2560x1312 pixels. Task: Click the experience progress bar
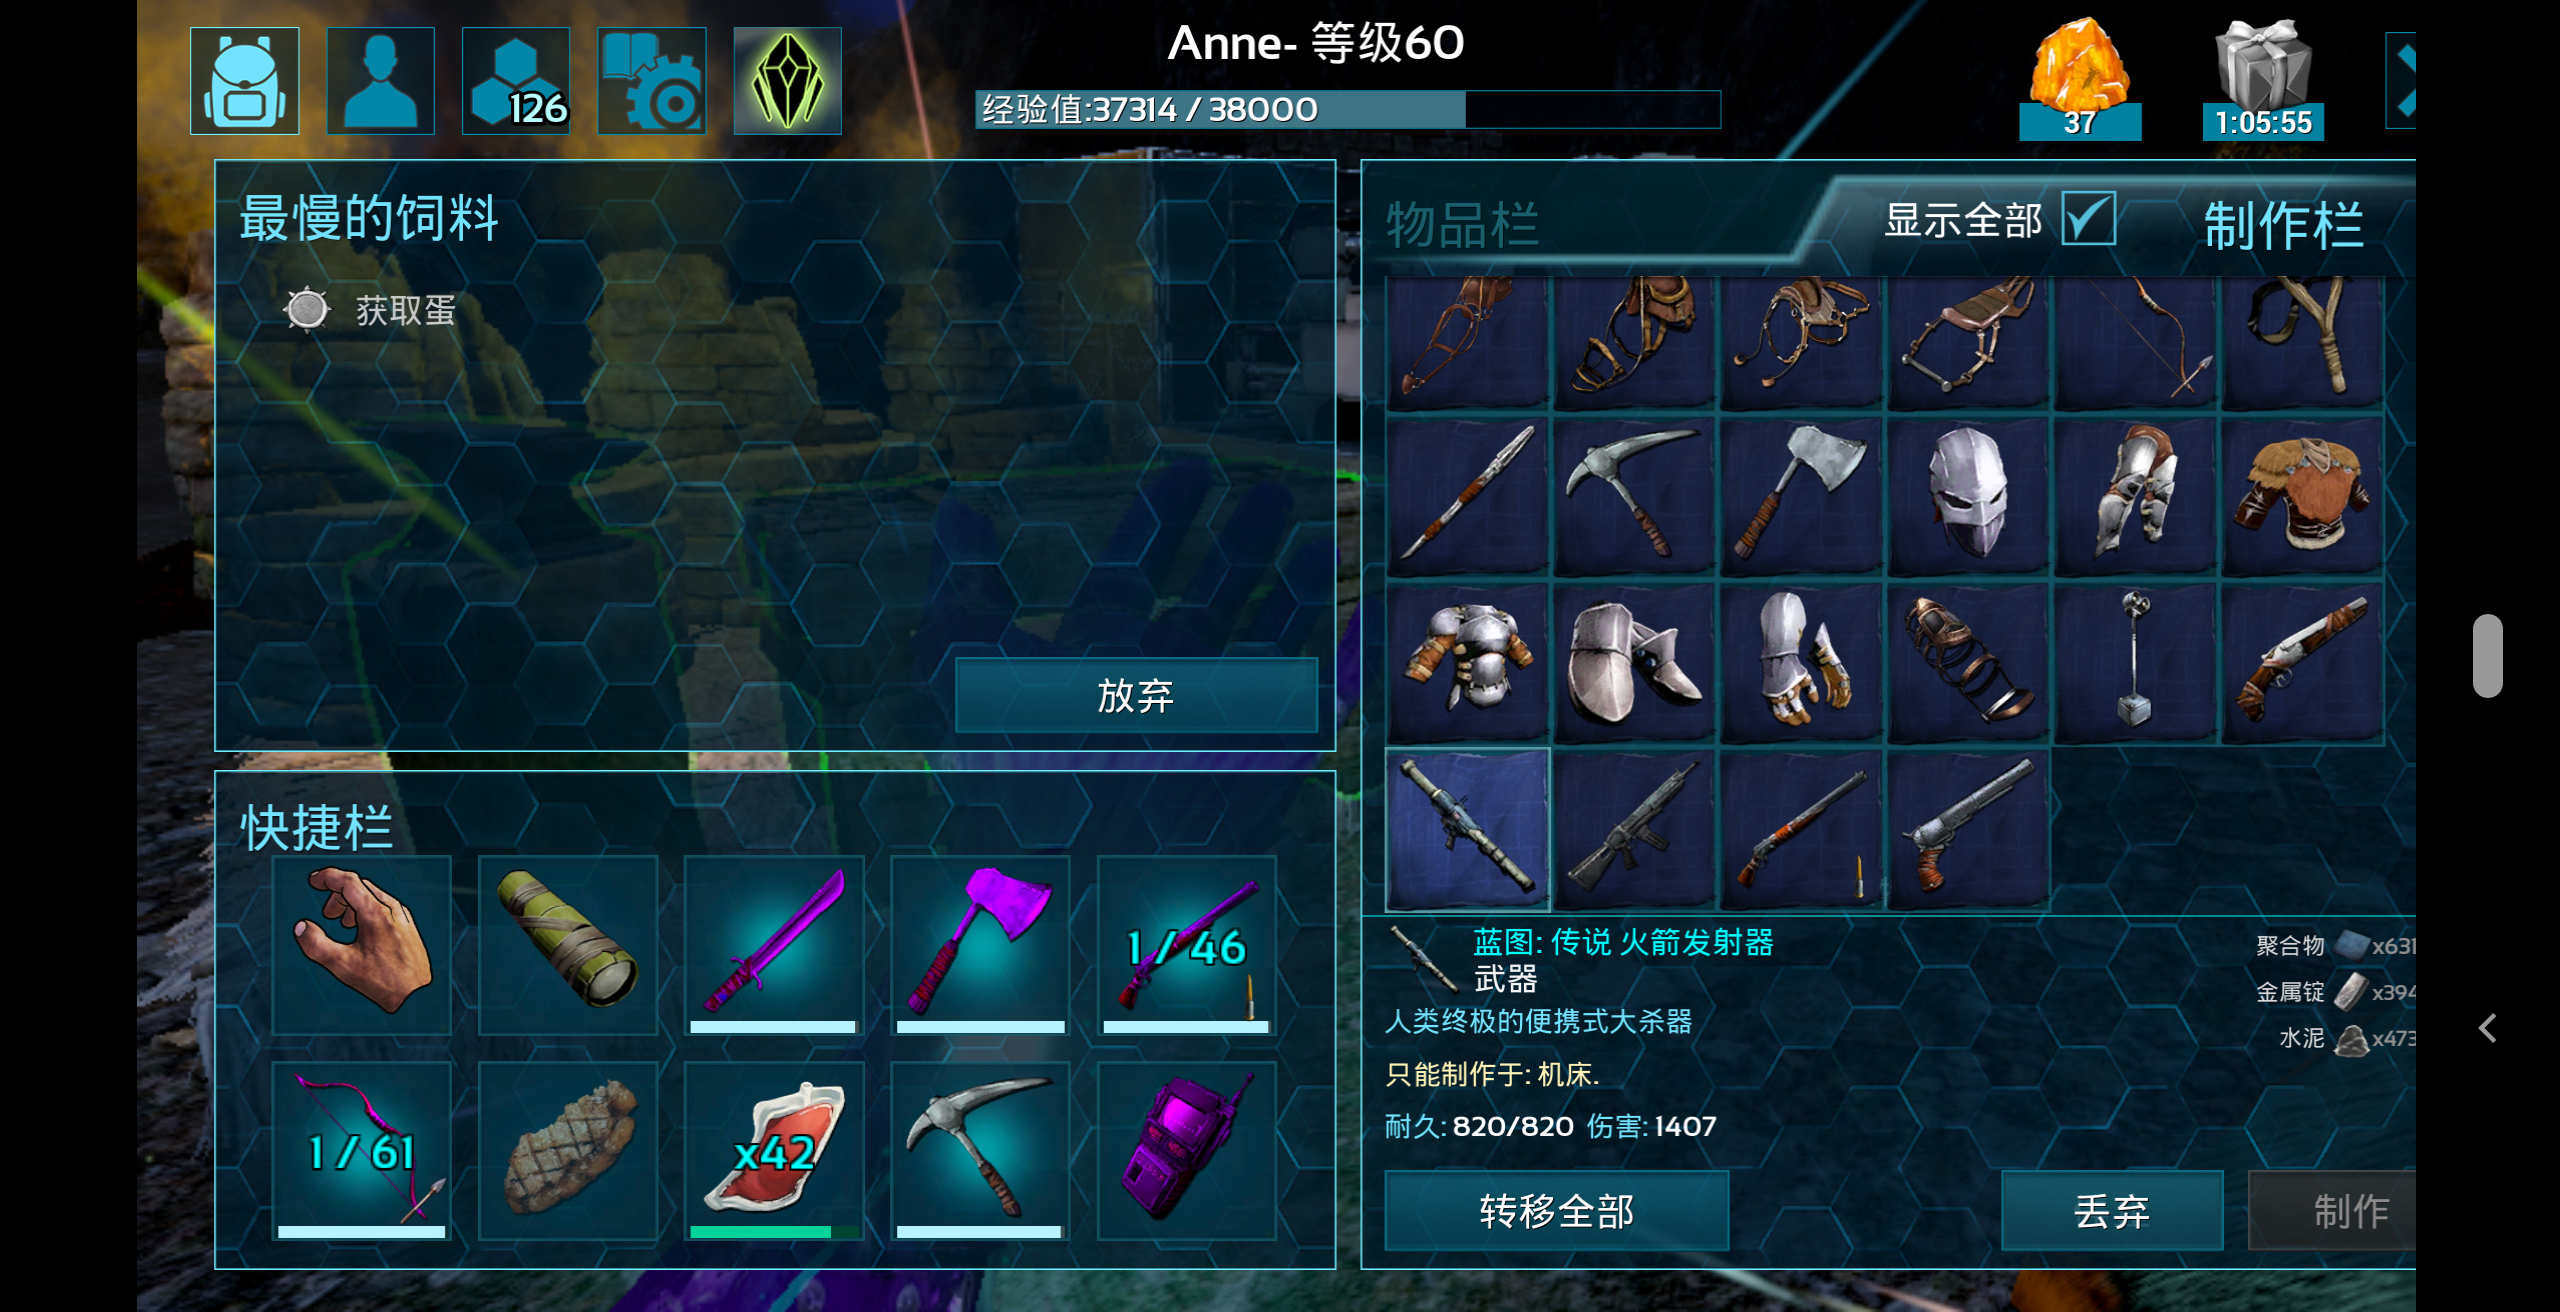pos(1348,109)
